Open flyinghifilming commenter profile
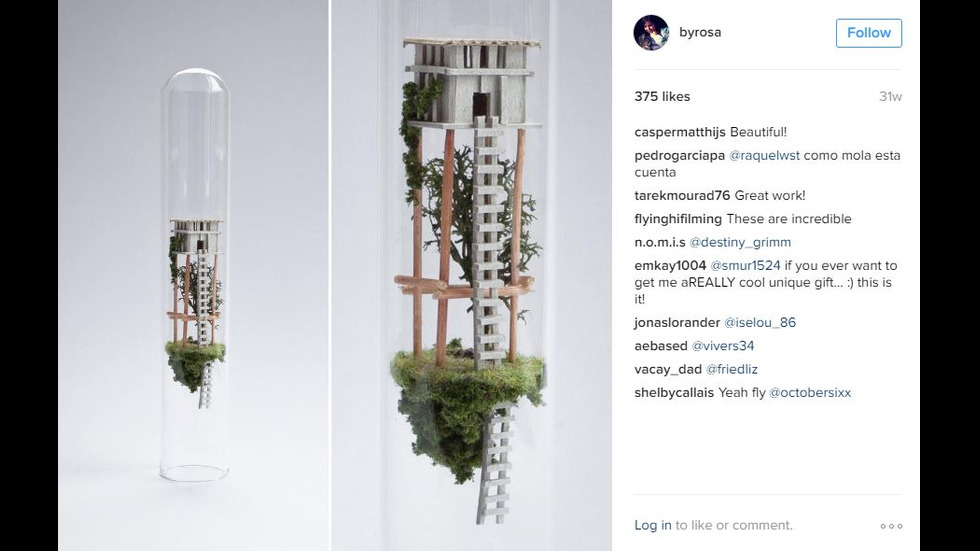Screen dimensions: 980x551 click(x=678, y=219)
